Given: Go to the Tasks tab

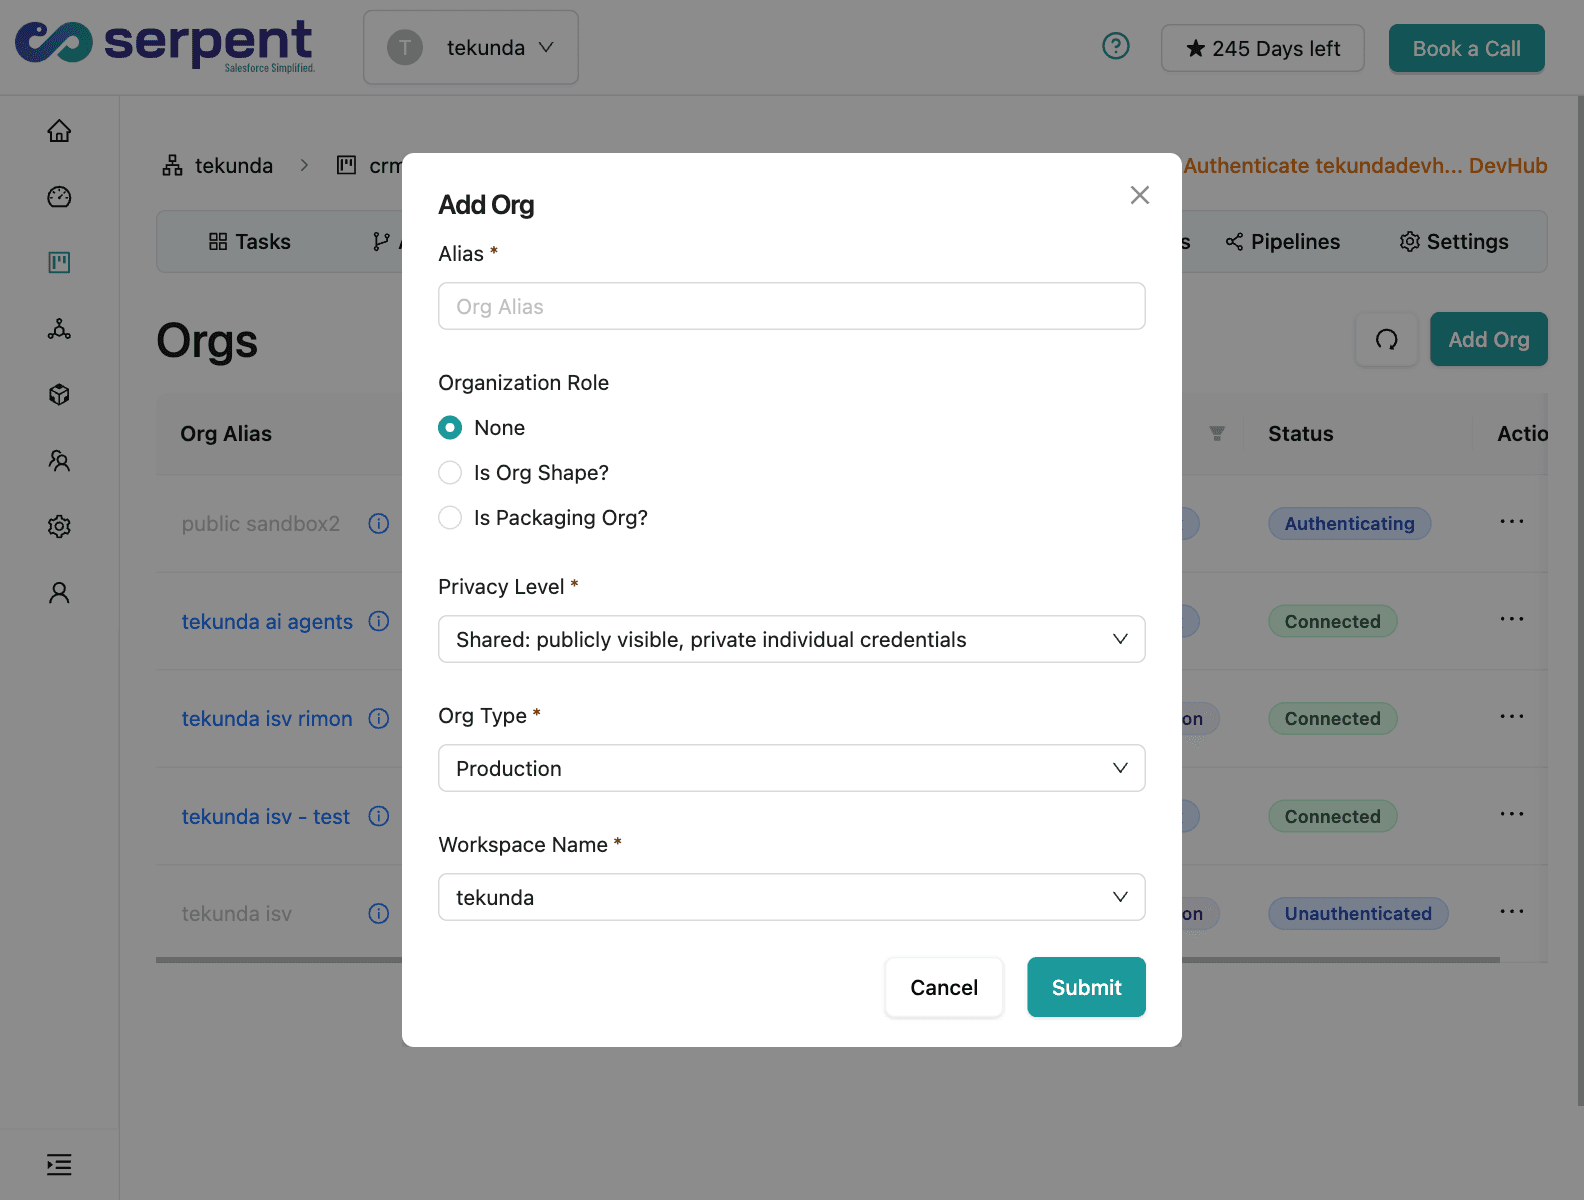Looking at the screenshot, I should [x=250, y=242].
